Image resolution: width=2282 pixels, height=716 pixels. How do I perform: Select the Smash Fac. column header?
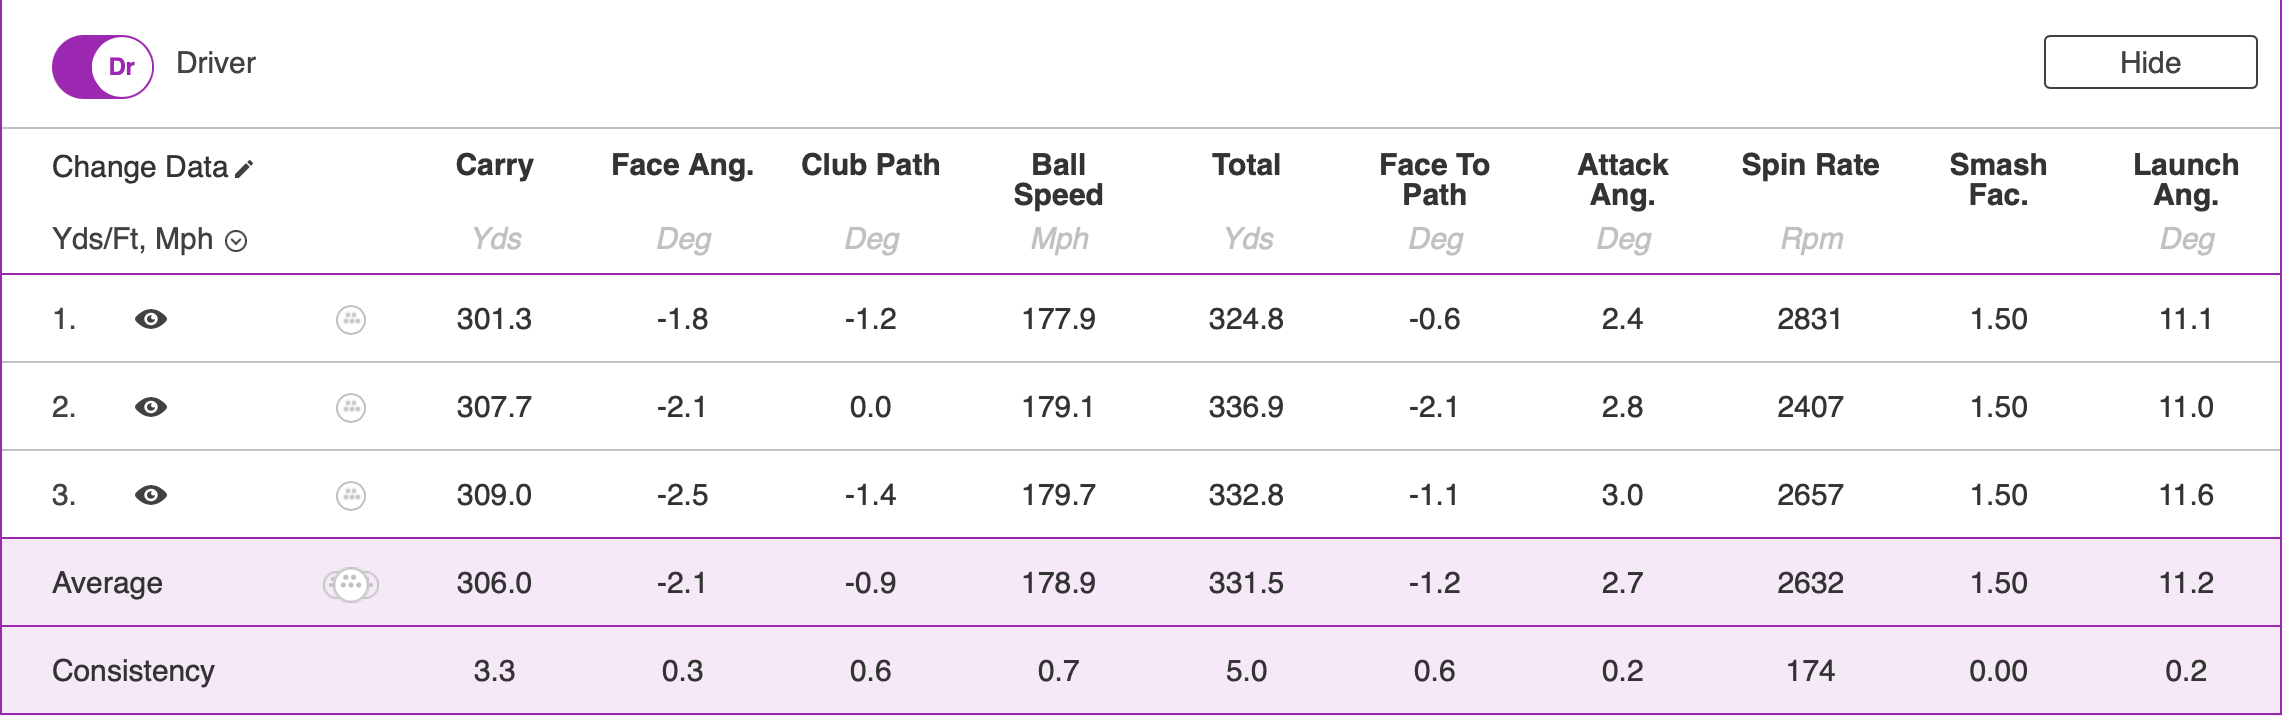(x=1998, y=180)
